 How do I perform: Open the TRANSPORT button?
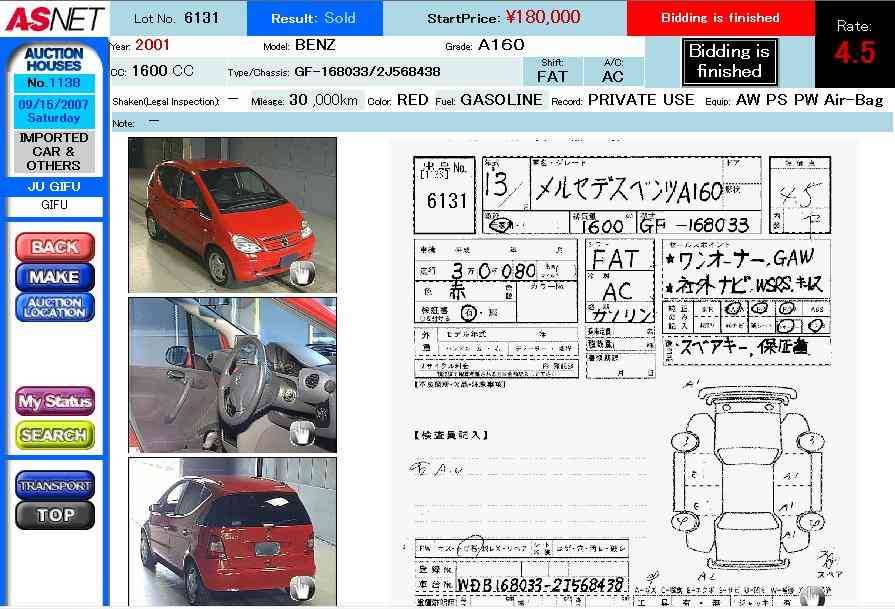coord(55,486)
